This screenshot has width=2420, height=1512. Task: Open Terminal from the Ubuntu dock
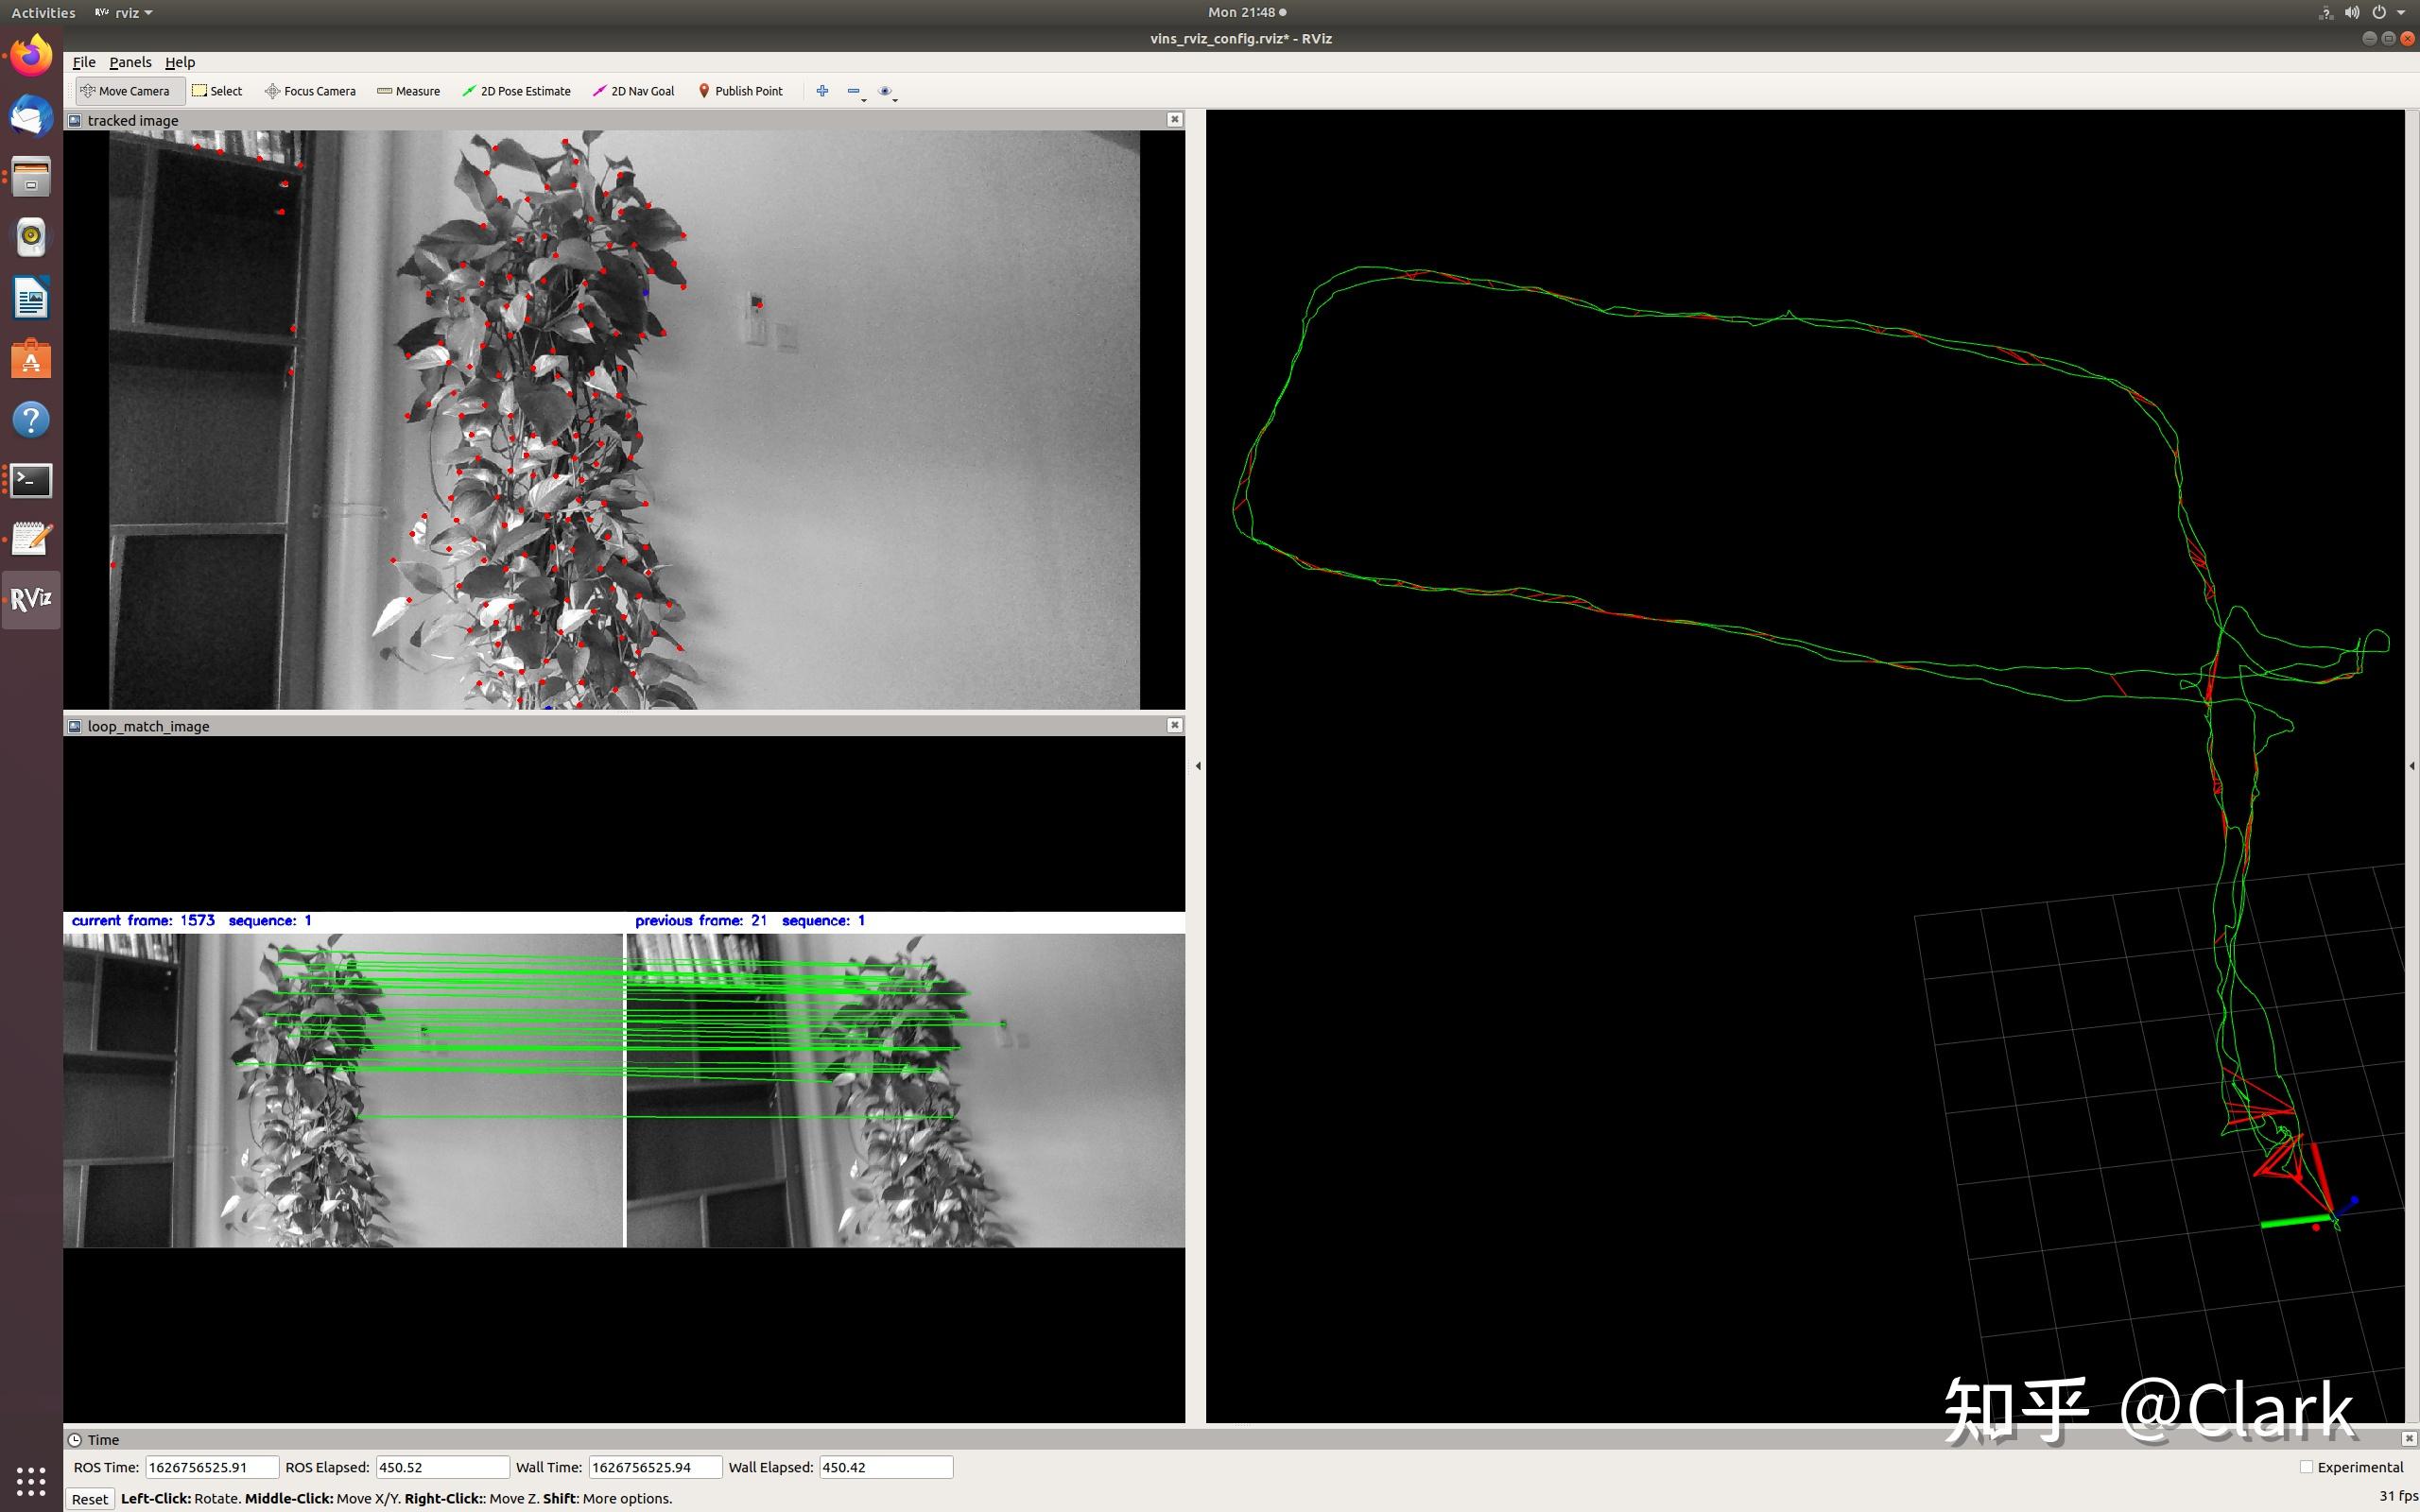coord(31,480)
